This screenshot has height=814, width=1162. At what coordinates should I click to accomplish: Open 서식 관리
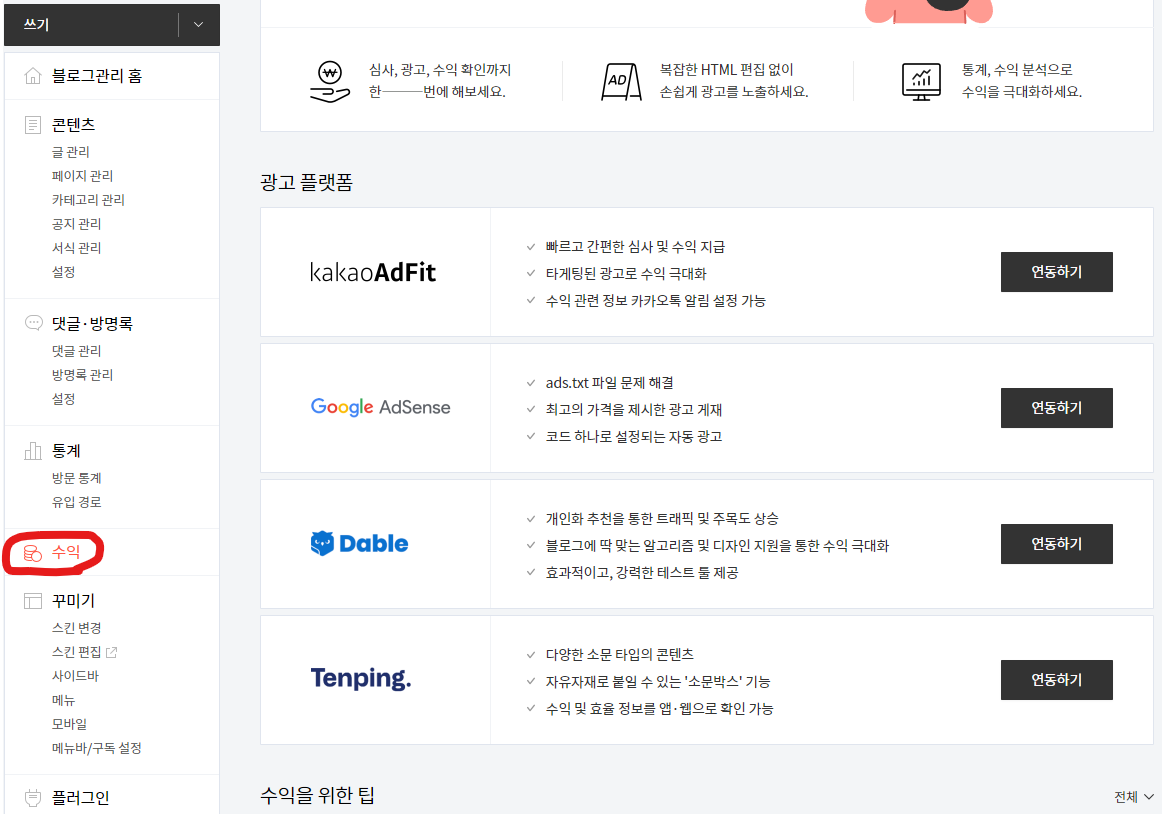pyautogui.click(x=76, y=248)
